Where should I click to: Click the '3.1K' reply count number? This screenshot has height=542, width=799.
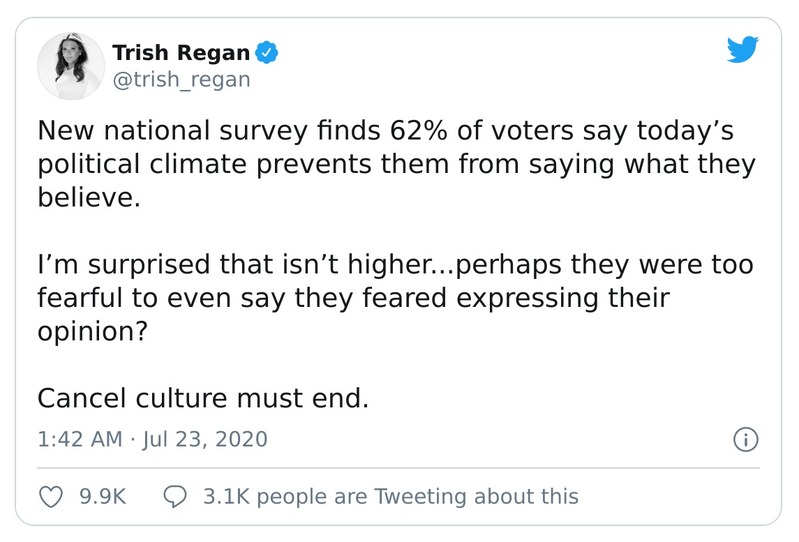226,496
